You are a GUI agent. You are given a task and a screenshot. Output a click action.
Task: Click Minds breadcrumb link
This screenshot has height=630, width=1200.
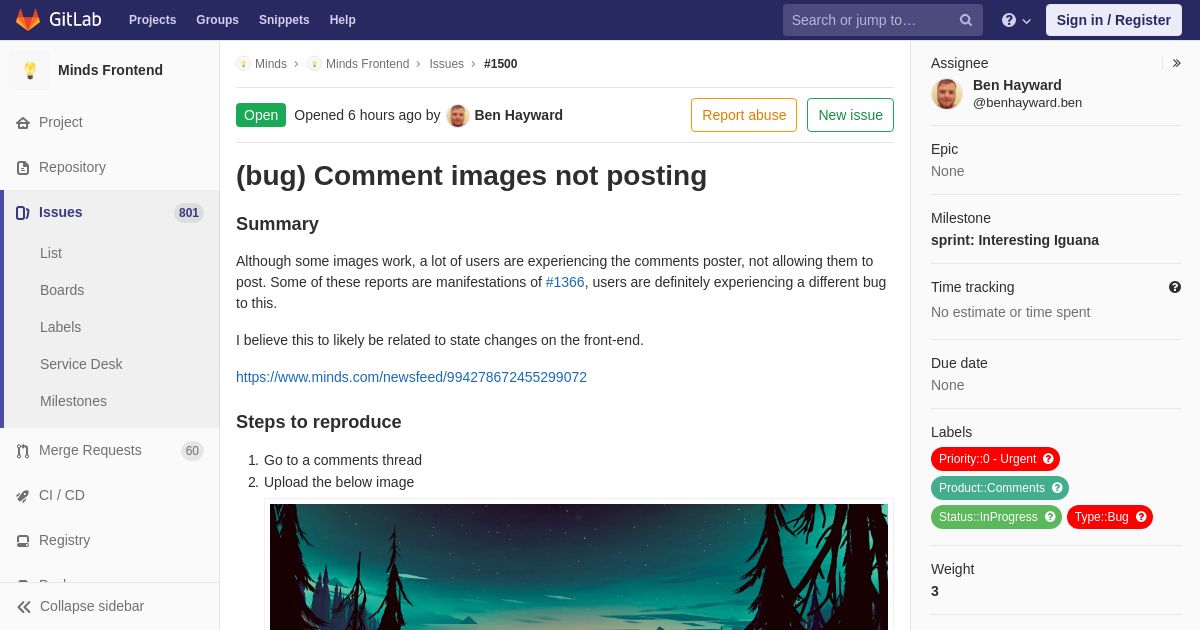(271, 64)
